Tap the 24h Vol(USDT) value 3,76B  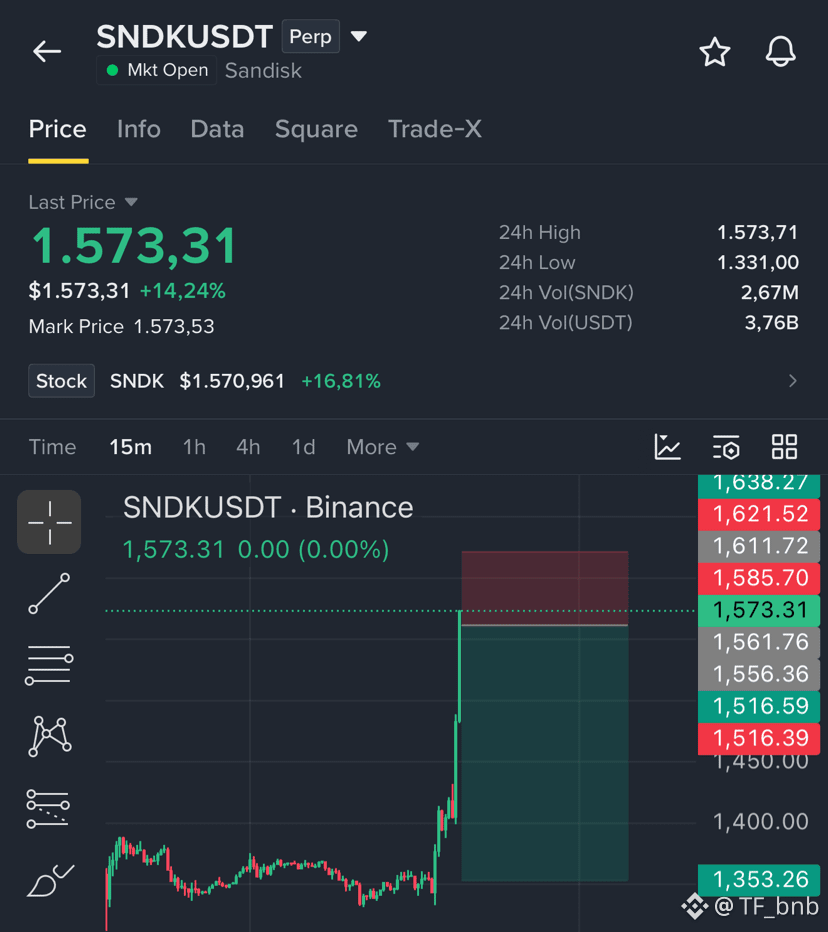click(x=772, y=323)
